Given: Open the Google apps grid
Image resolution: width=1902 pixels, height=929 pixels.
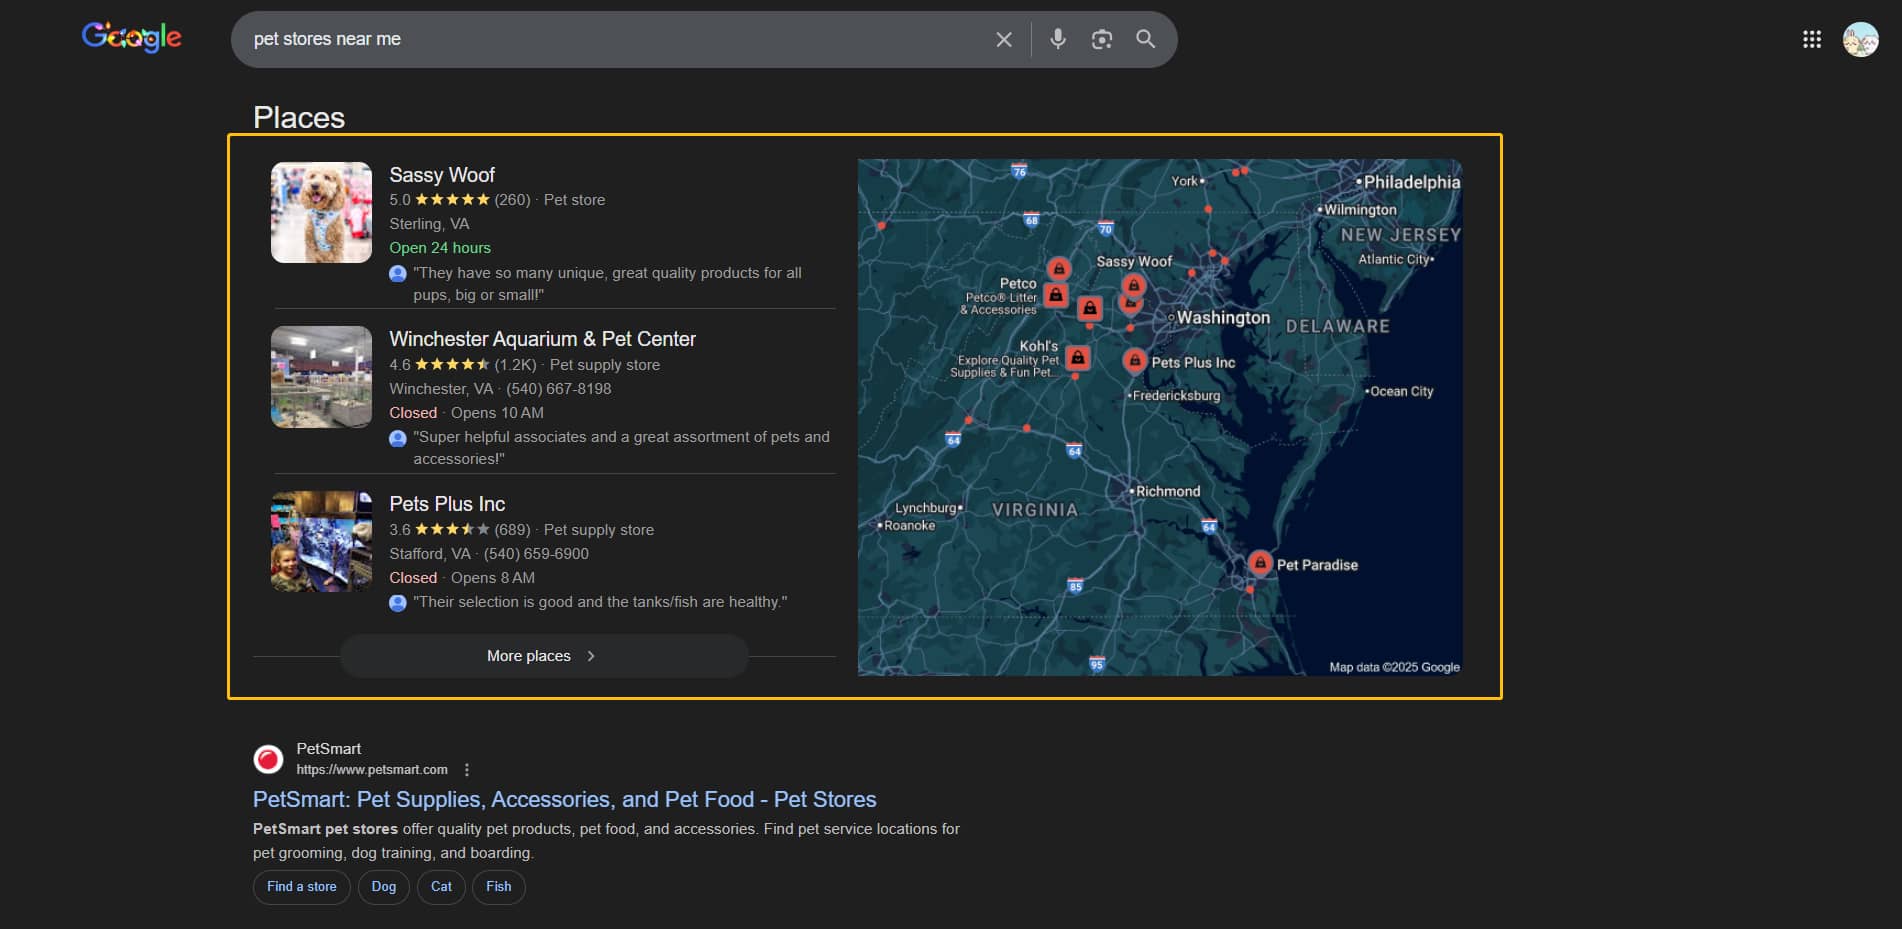Looking at the screenshot, I should (1811, 39).
